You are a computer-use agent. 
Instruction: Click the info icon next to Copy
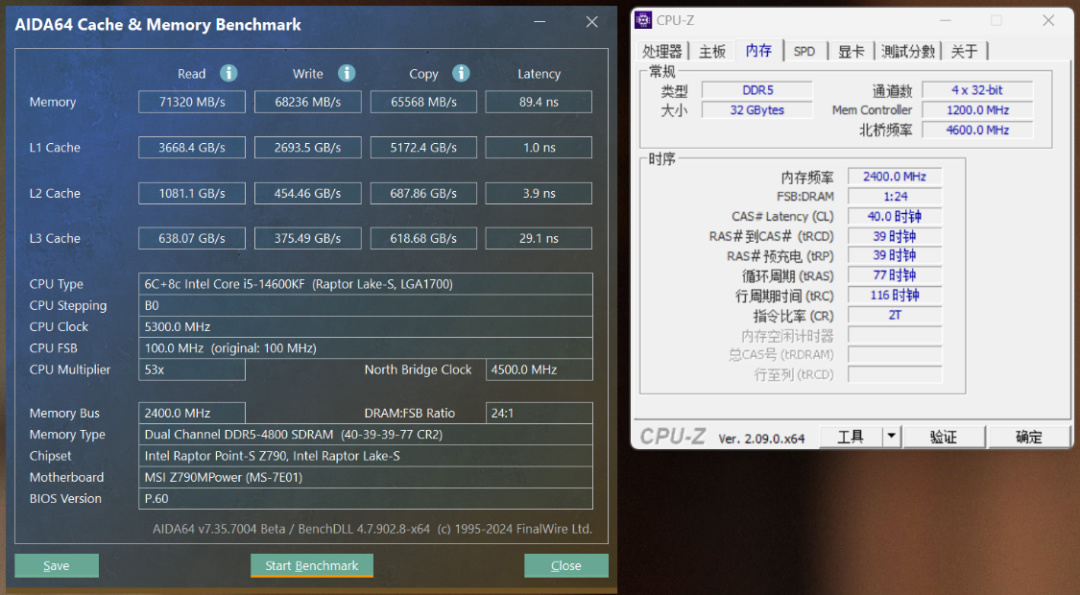461,73
